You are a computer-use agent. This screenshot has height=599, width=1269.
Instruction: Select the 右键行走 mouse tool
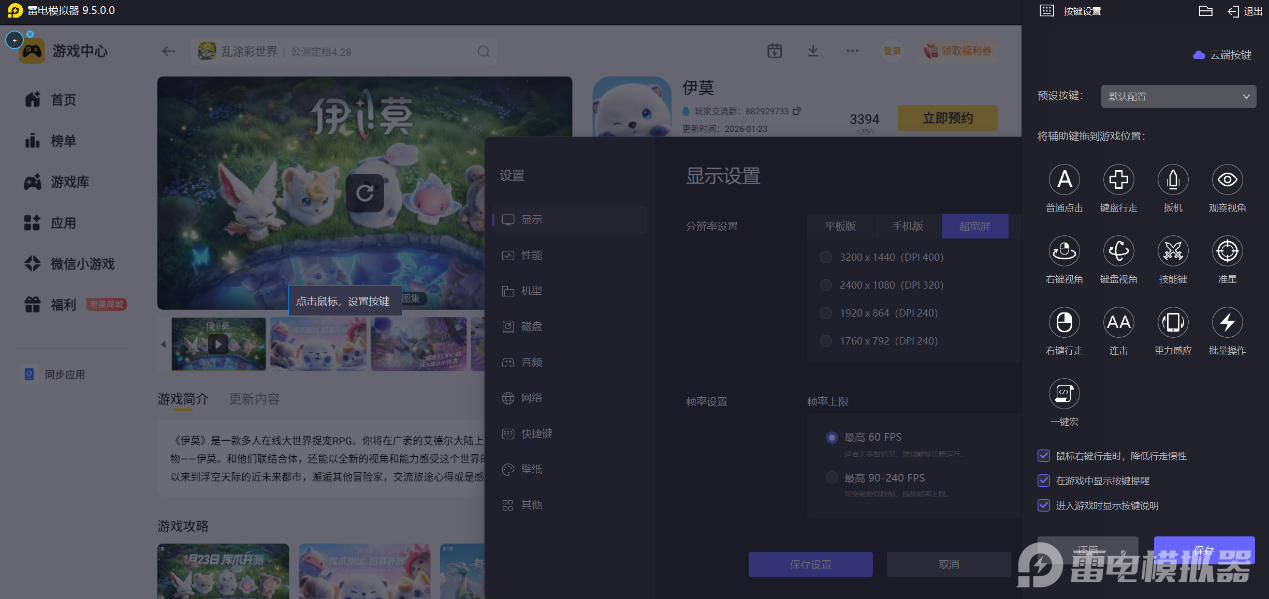pyautogui.click(x=1064, y=322)
